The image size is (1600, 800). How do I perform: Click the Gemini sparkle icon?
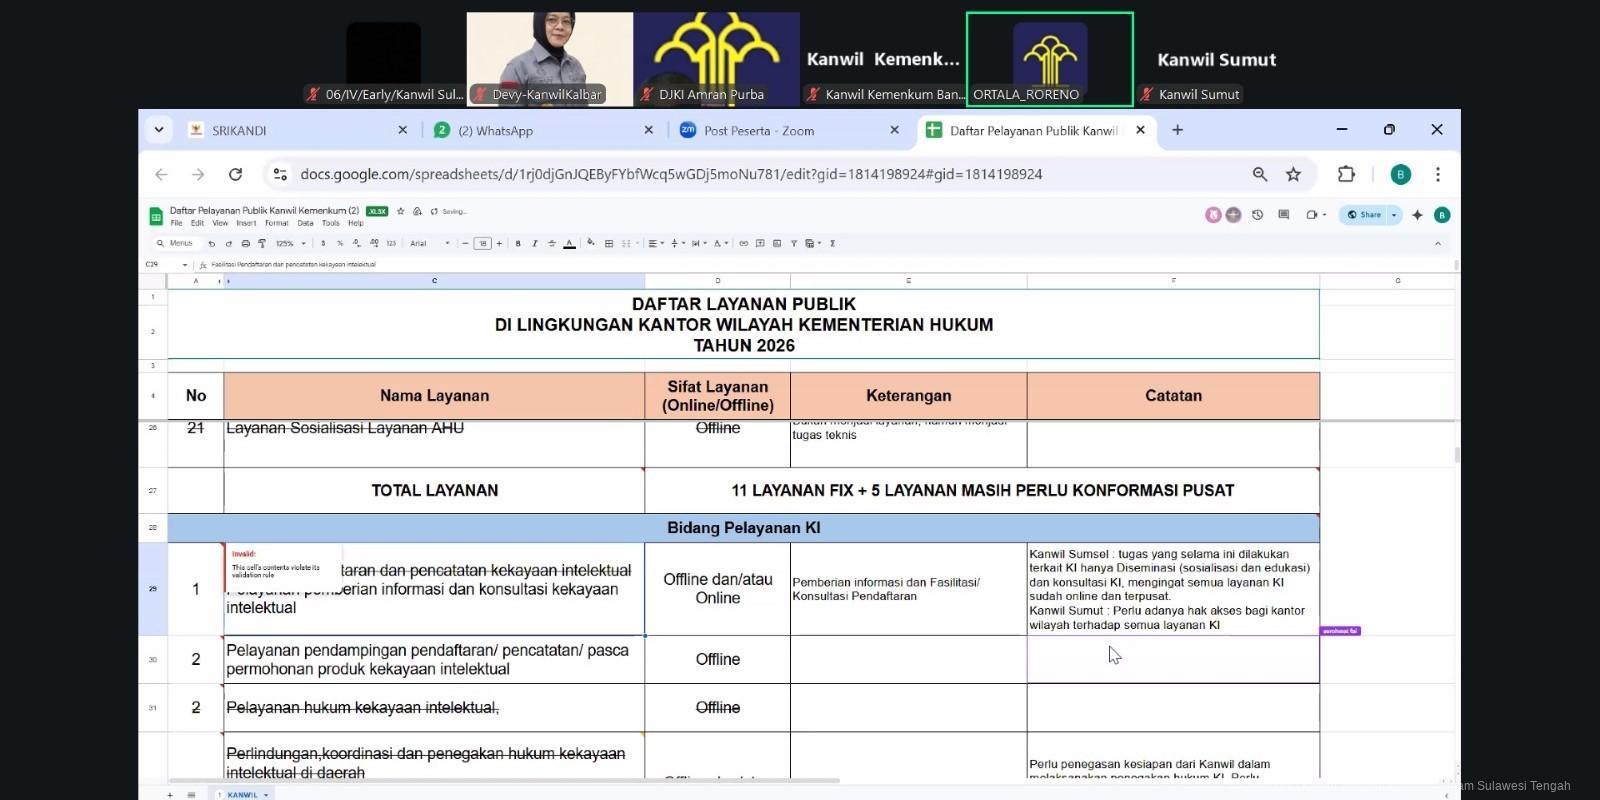pyautogui.click(x=1417, y=215)
